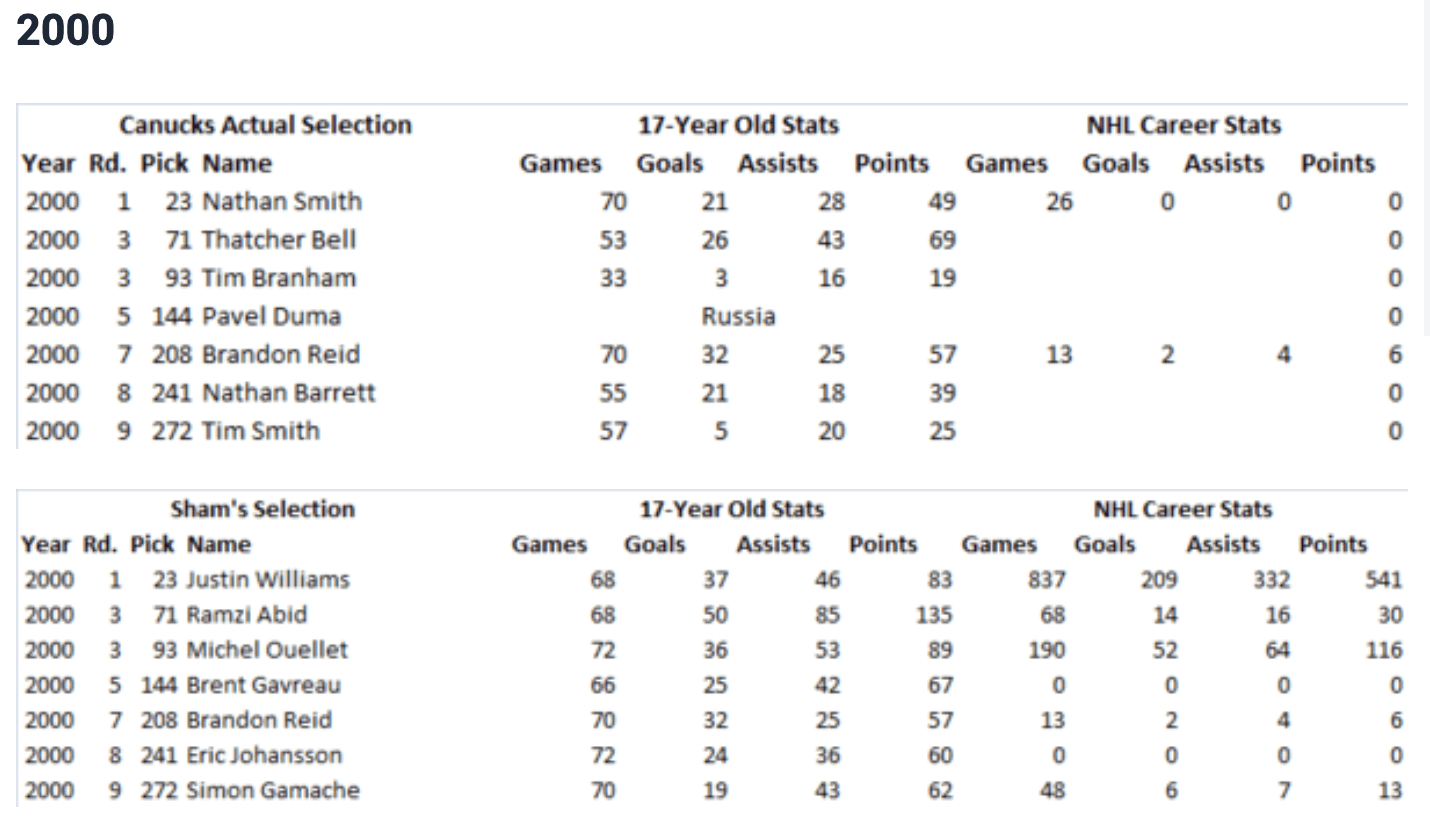Click Tim Branham in Canucks table
This screenshot has height=822, width=1430.
(x=279, y=278)
